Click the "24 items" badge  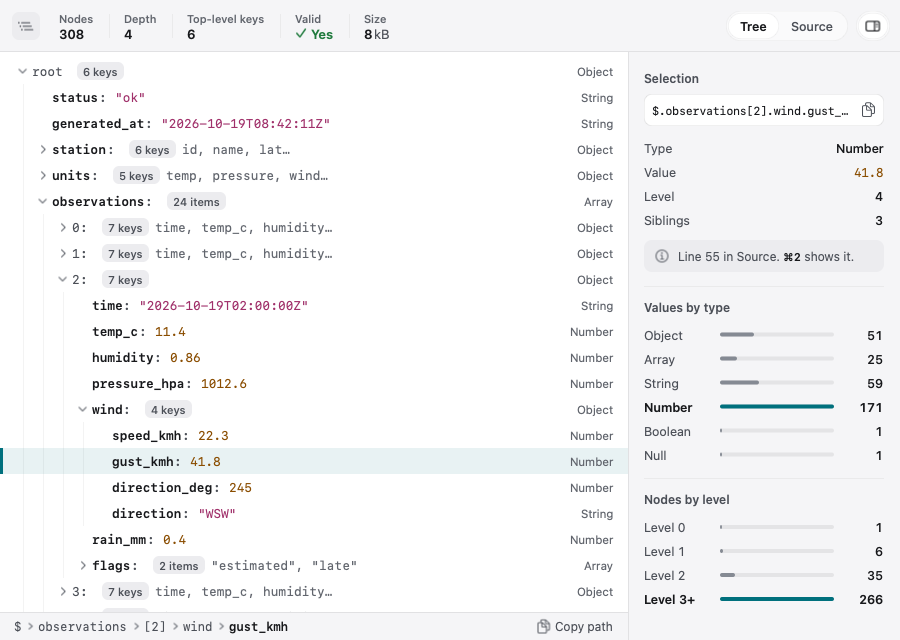coord(196,202)
